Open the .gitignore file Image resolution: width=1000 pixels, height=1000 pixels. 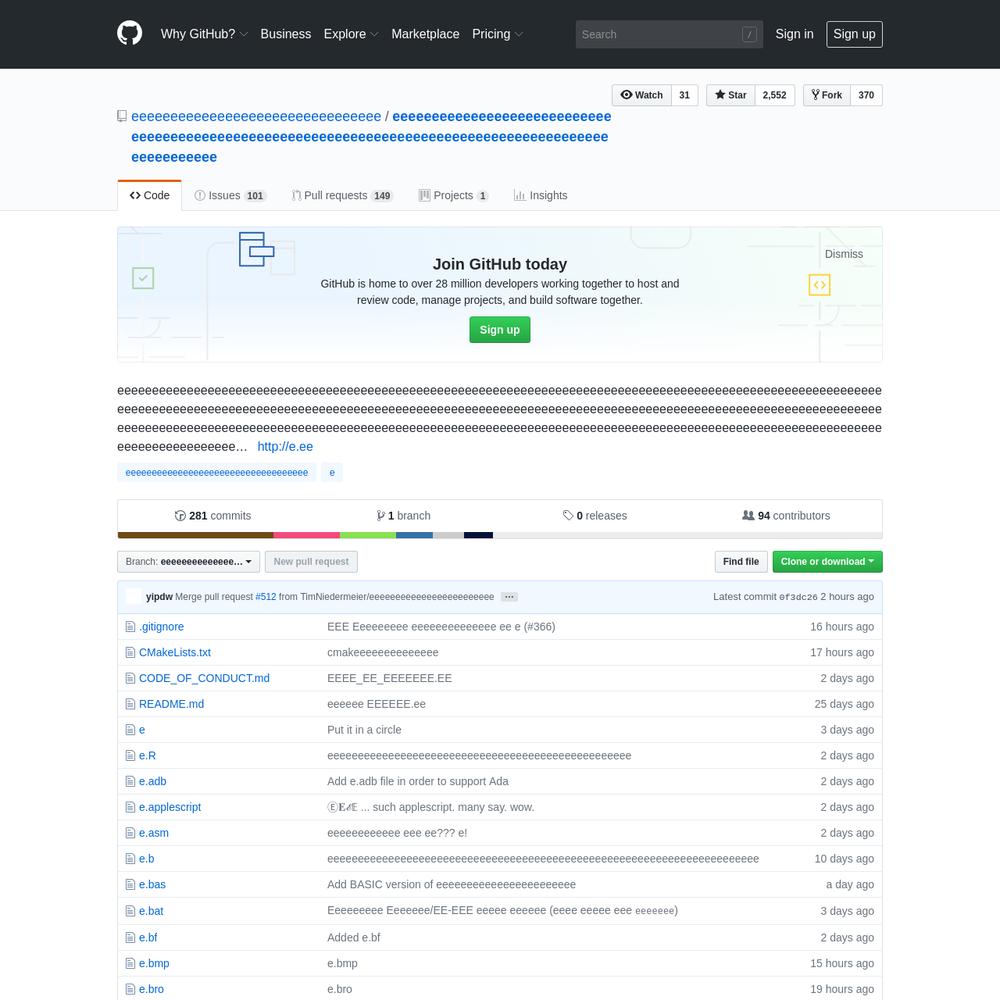click(161, 627)
